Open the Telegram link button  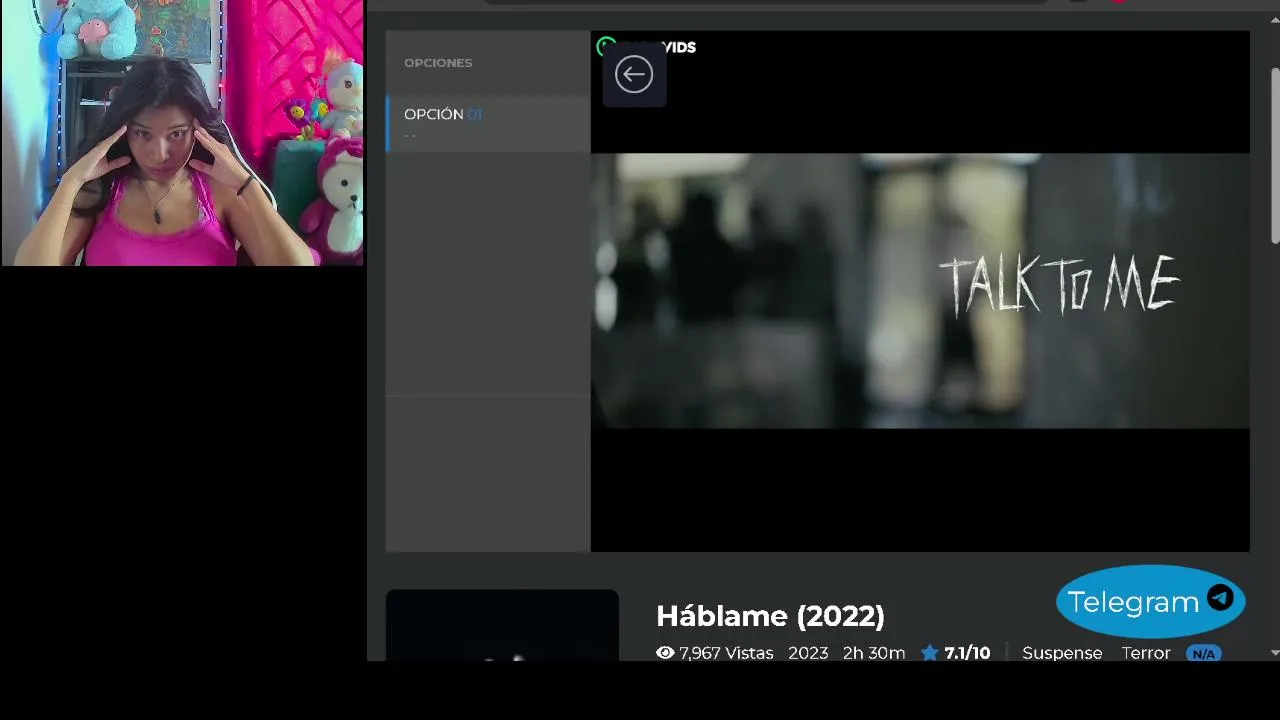[x=1150, y=601]
